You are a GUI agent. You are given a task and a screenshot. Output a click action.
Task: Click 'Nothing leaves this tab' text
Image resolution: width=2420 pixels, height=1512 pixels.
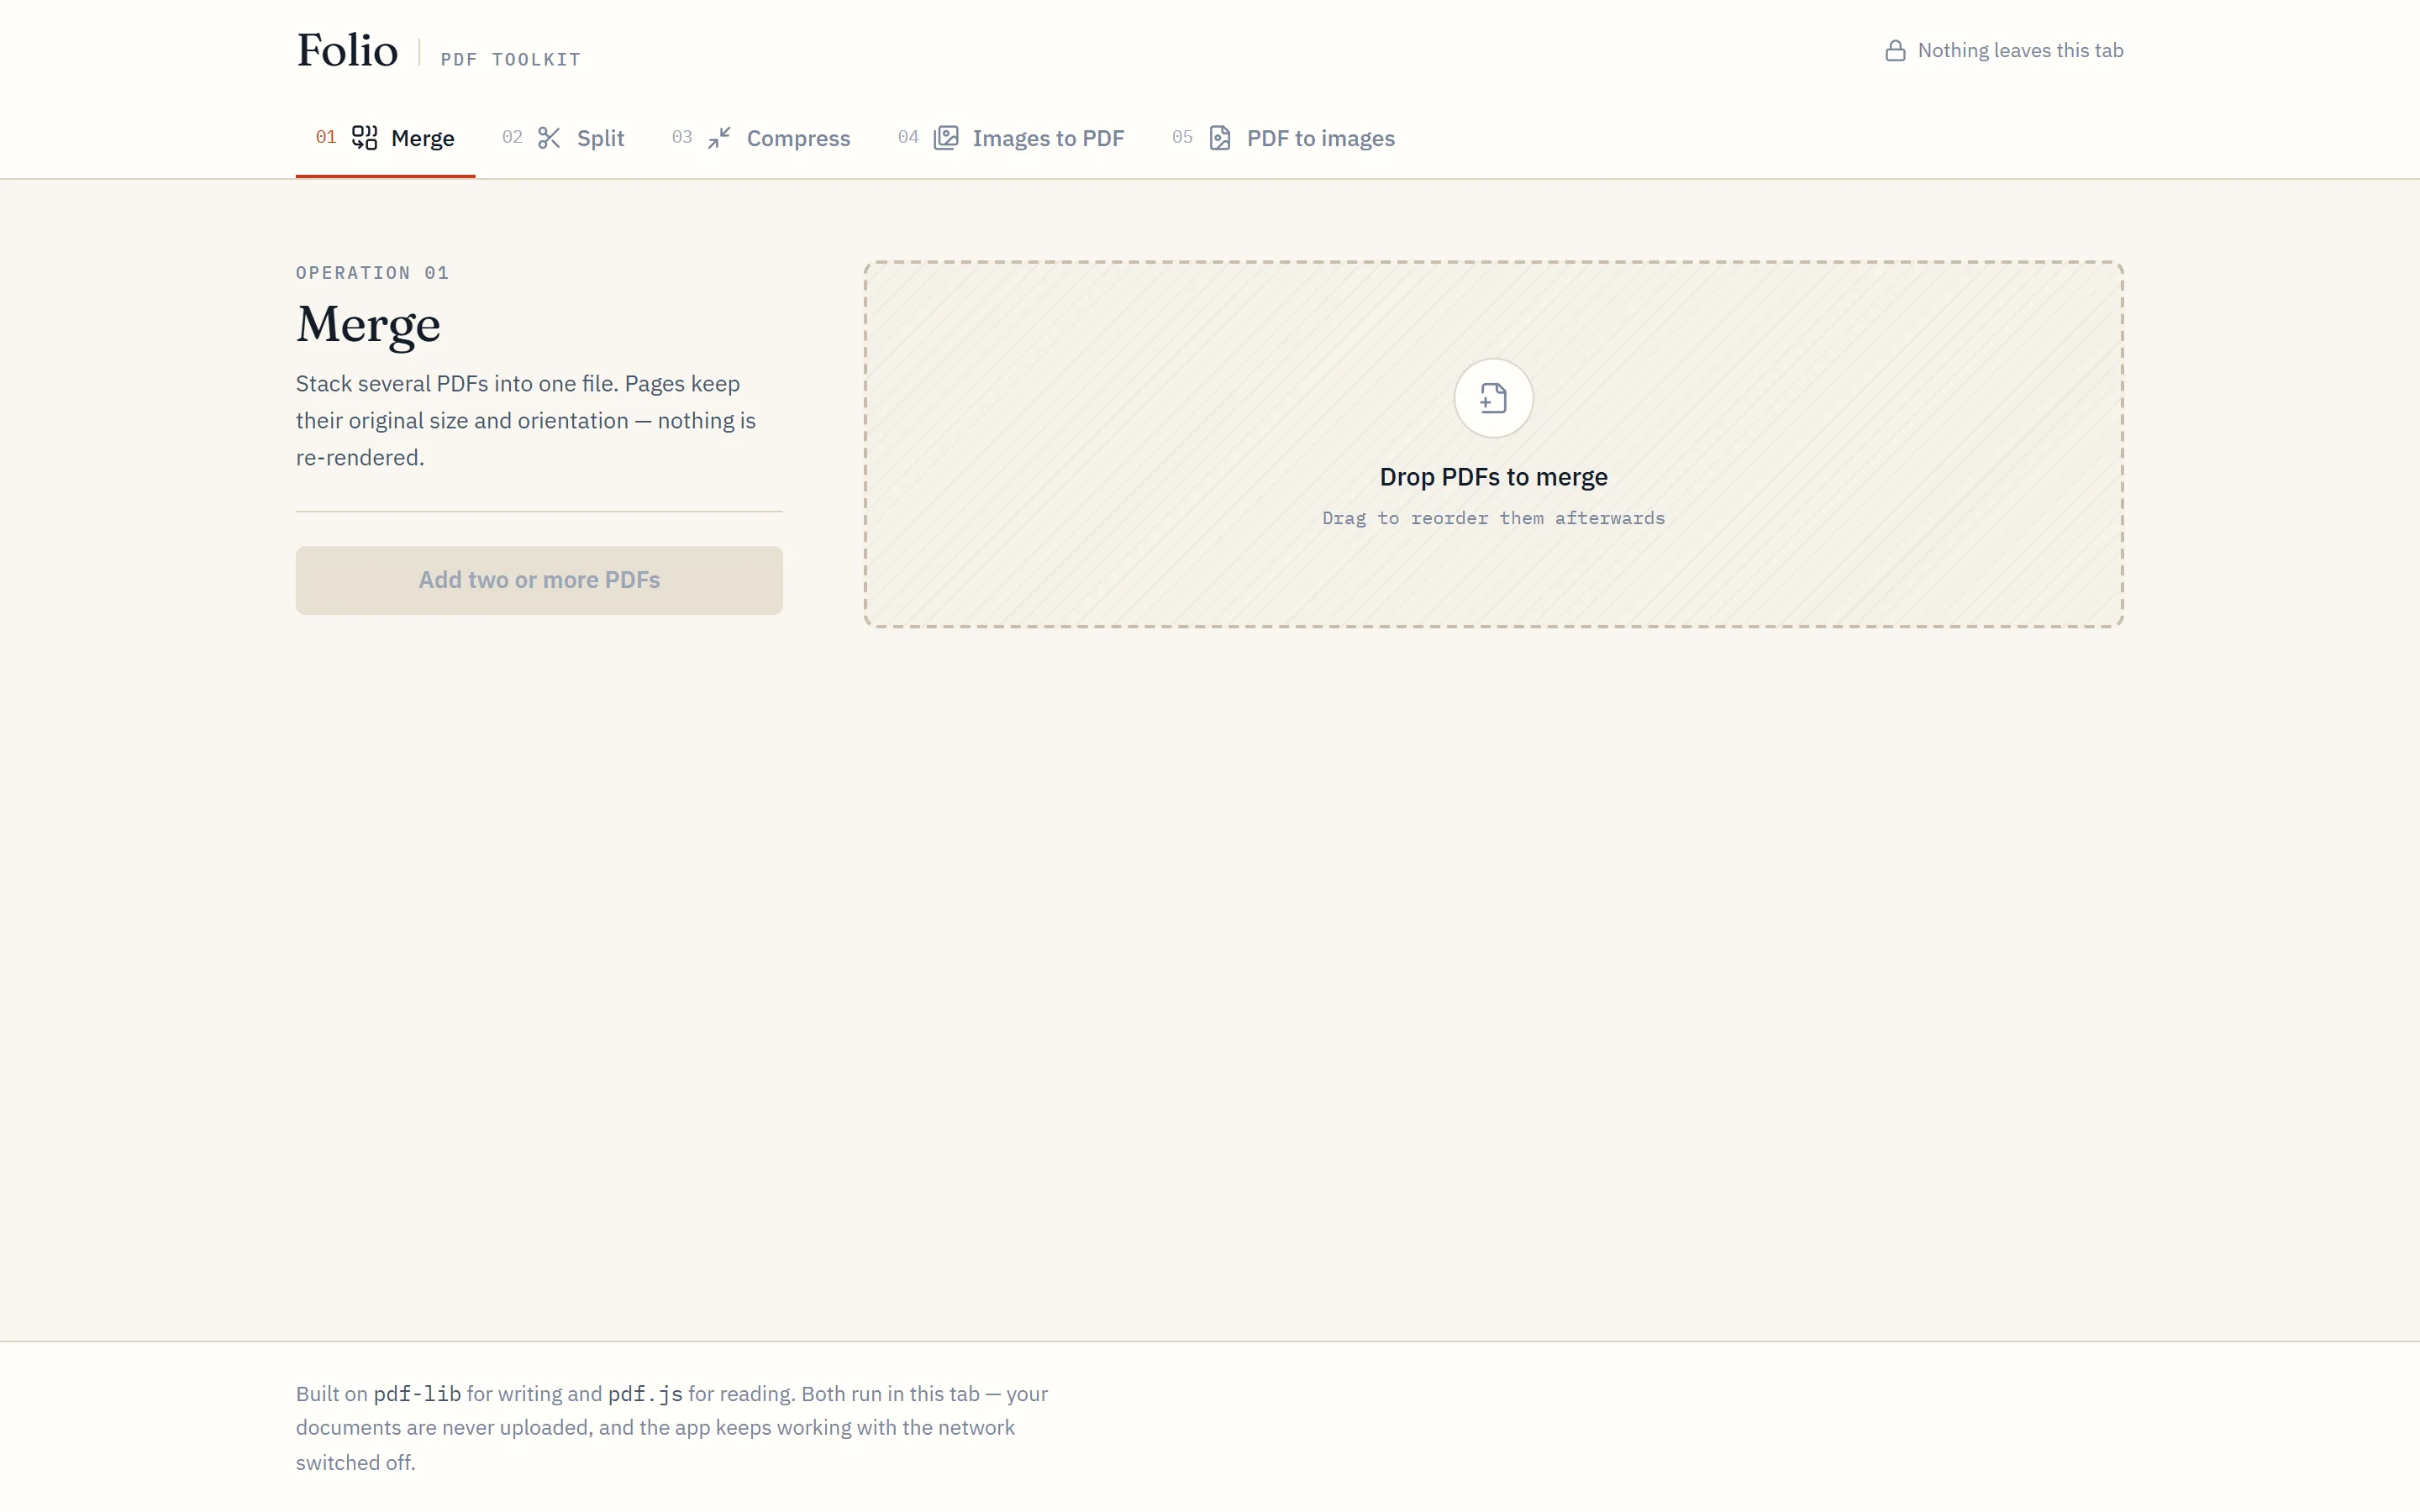[x=2020, y=51]
